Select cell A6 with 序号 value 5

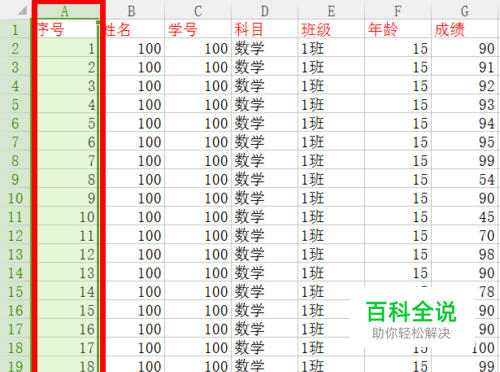tap(65, 123)
